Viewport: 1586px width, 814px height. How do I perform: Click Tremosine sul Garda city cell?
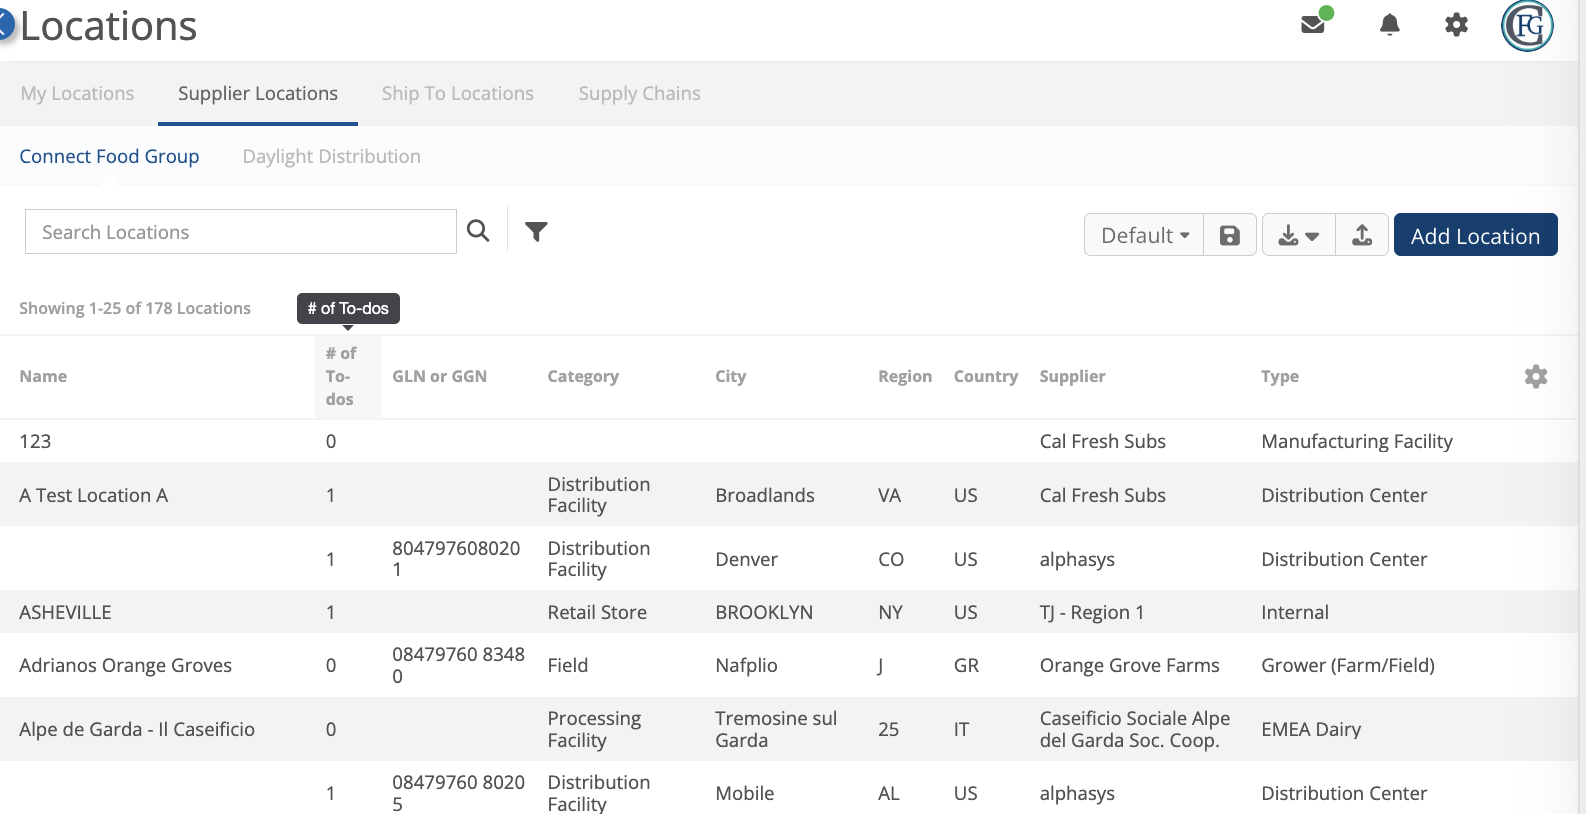point(776,729)
